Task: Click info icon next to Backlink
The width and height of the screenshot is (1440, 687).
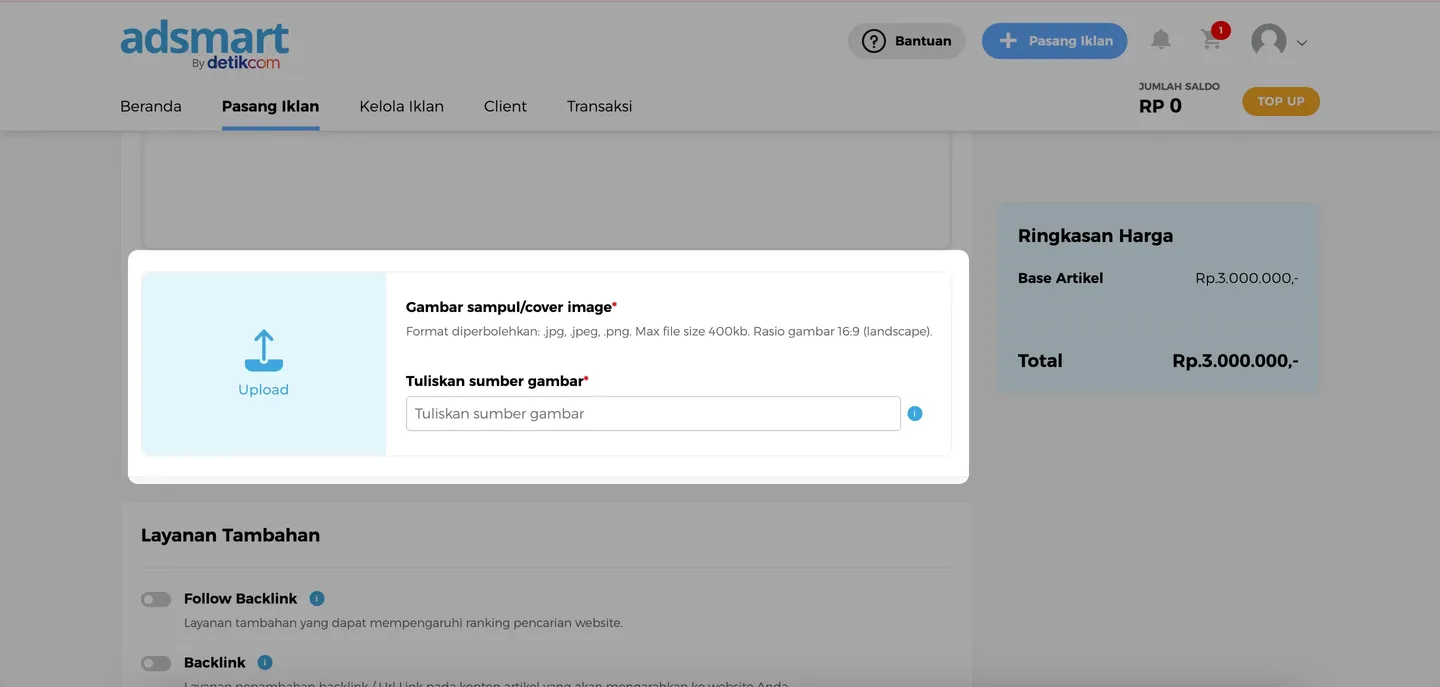Action: tap(265, 662)
